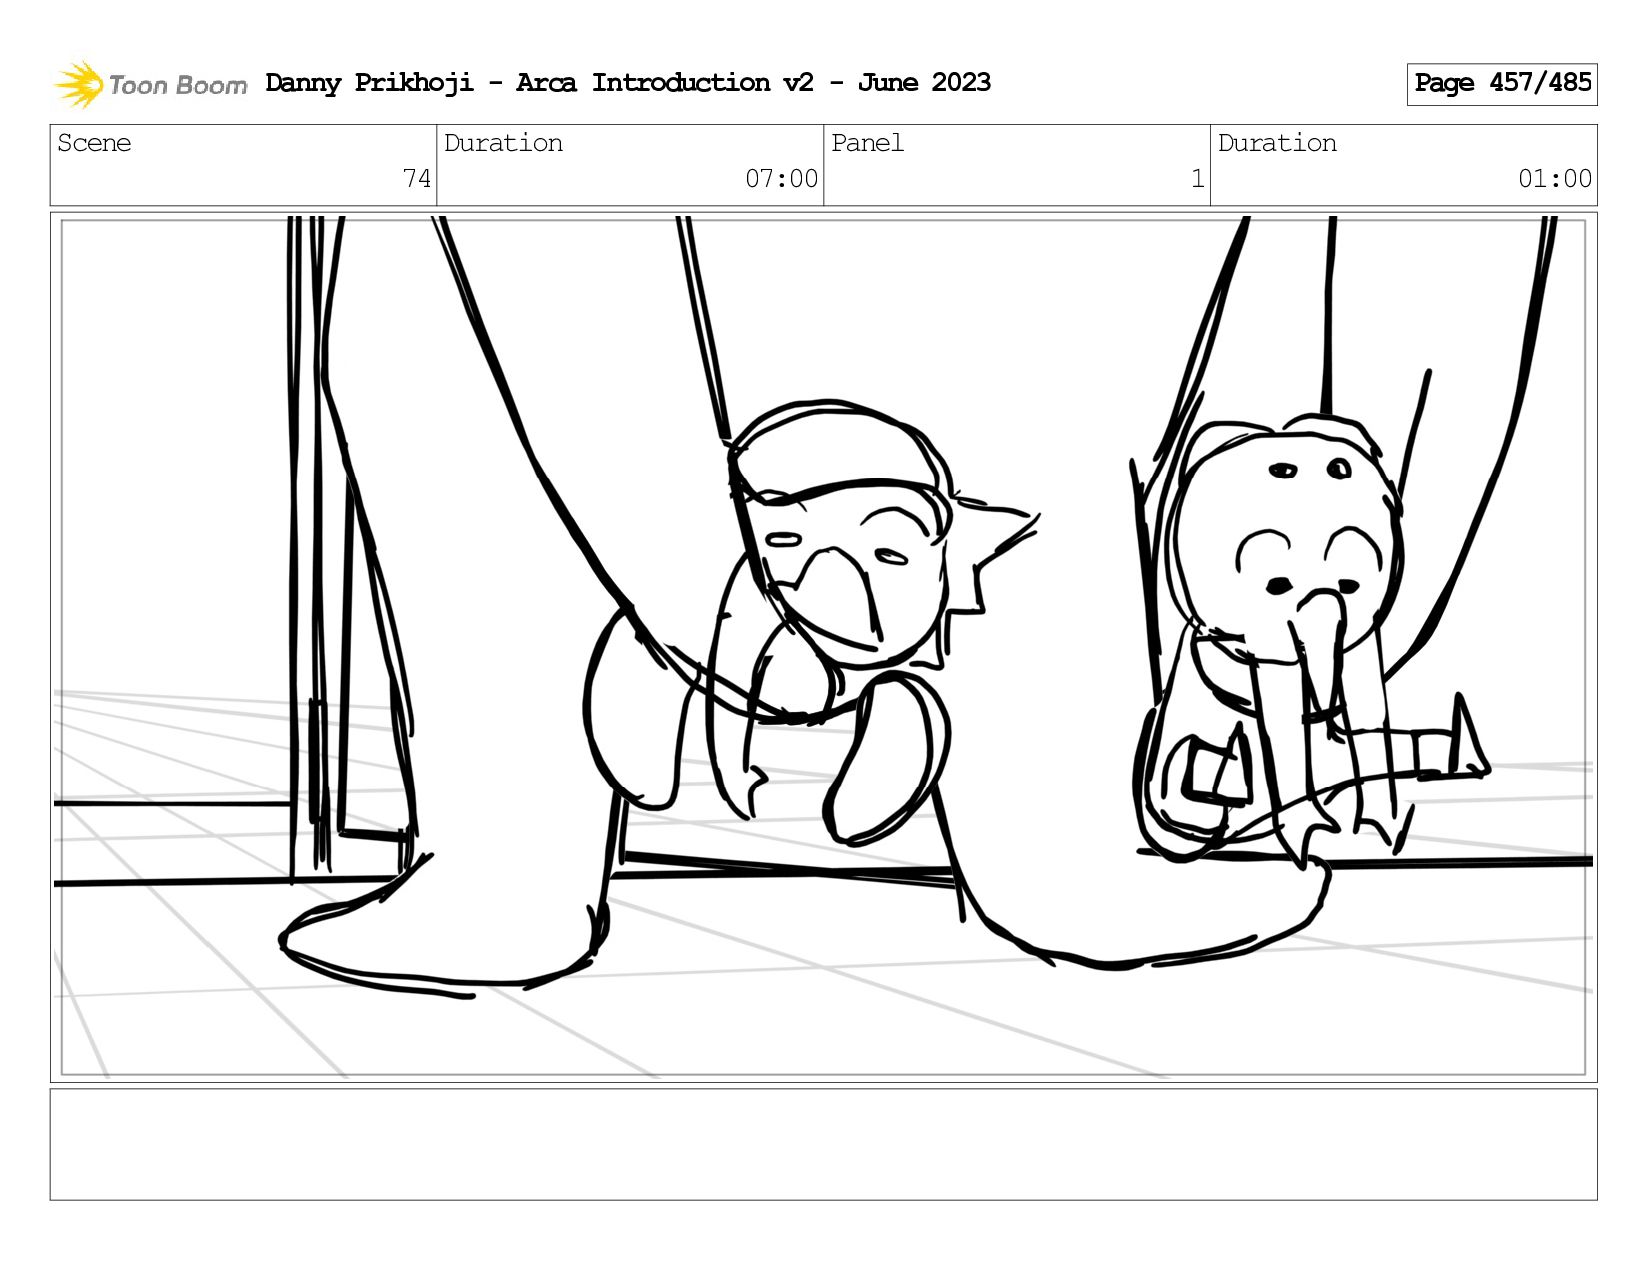
Task: Click panel duration value '01:00'
Action: point(1554,179)
